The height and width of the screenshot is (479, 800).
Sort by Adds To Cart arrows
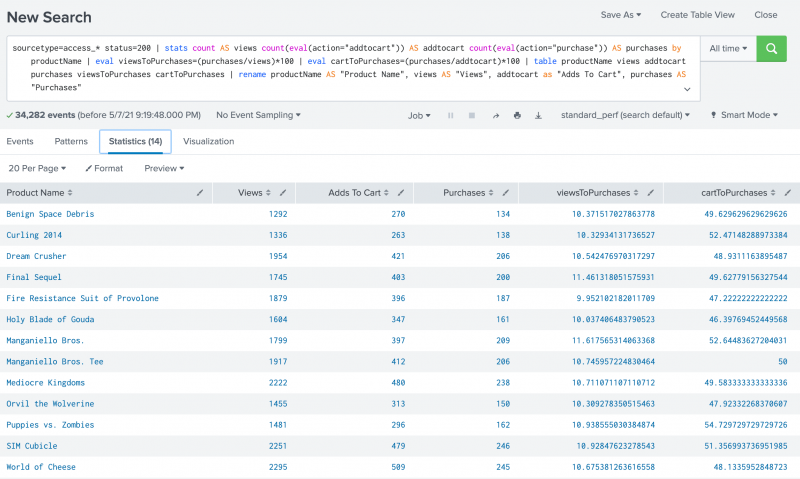tap(386, 193)
